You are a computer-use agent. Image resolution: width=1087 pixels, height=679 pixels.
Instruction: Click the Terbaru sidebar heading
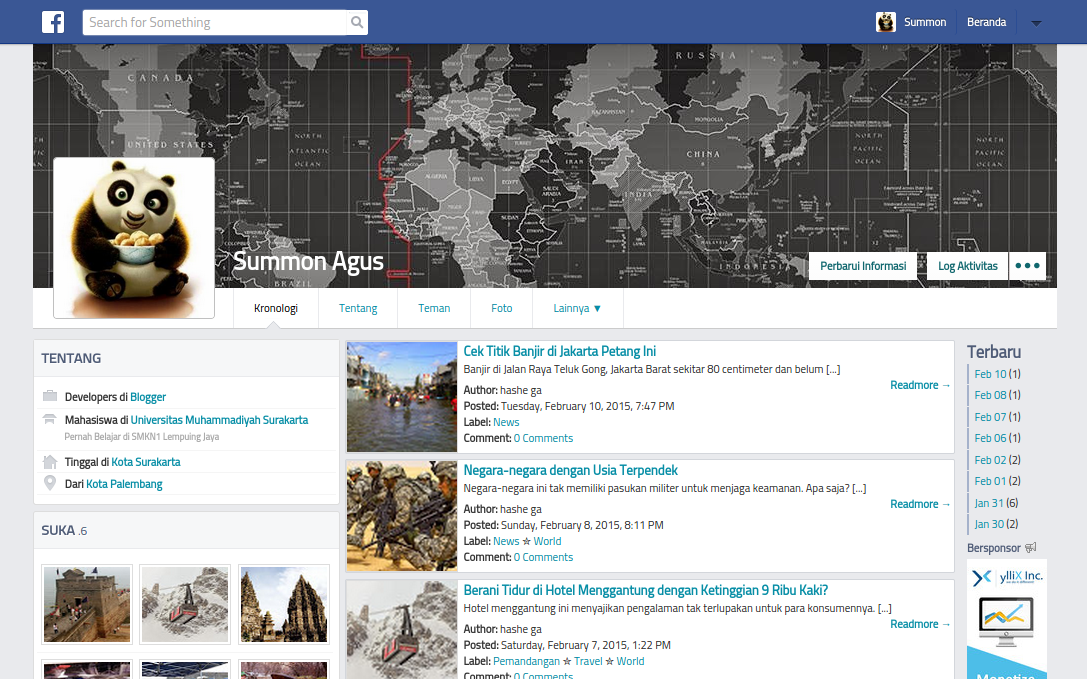[x=994, y=352]
